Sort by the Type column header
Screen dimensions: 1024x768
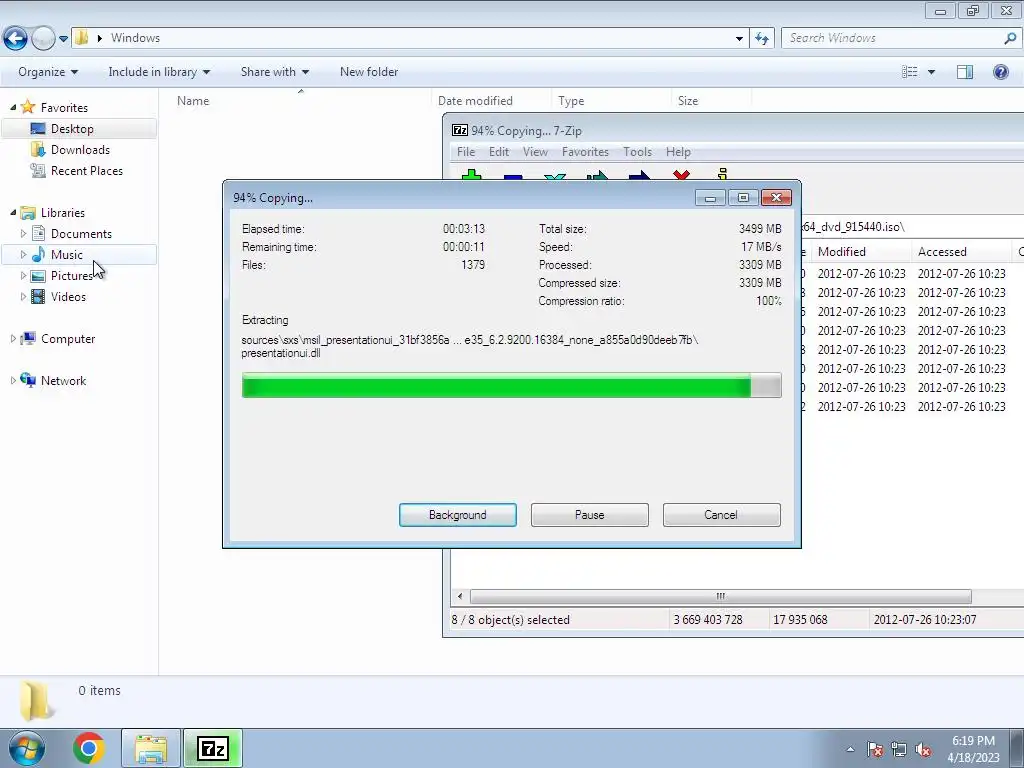click(x=571, y=101)
